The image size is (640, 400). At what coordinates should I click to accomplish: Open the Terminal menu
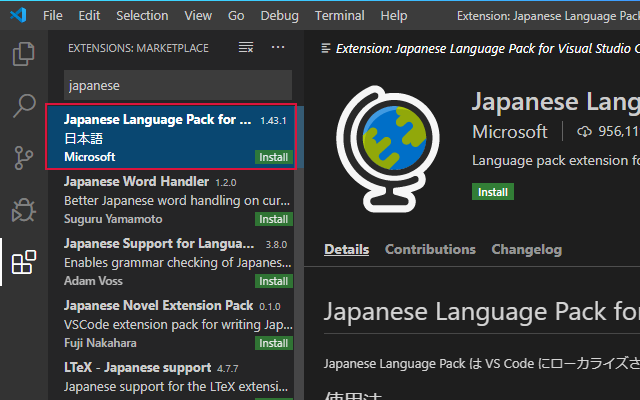pos(340,16)
